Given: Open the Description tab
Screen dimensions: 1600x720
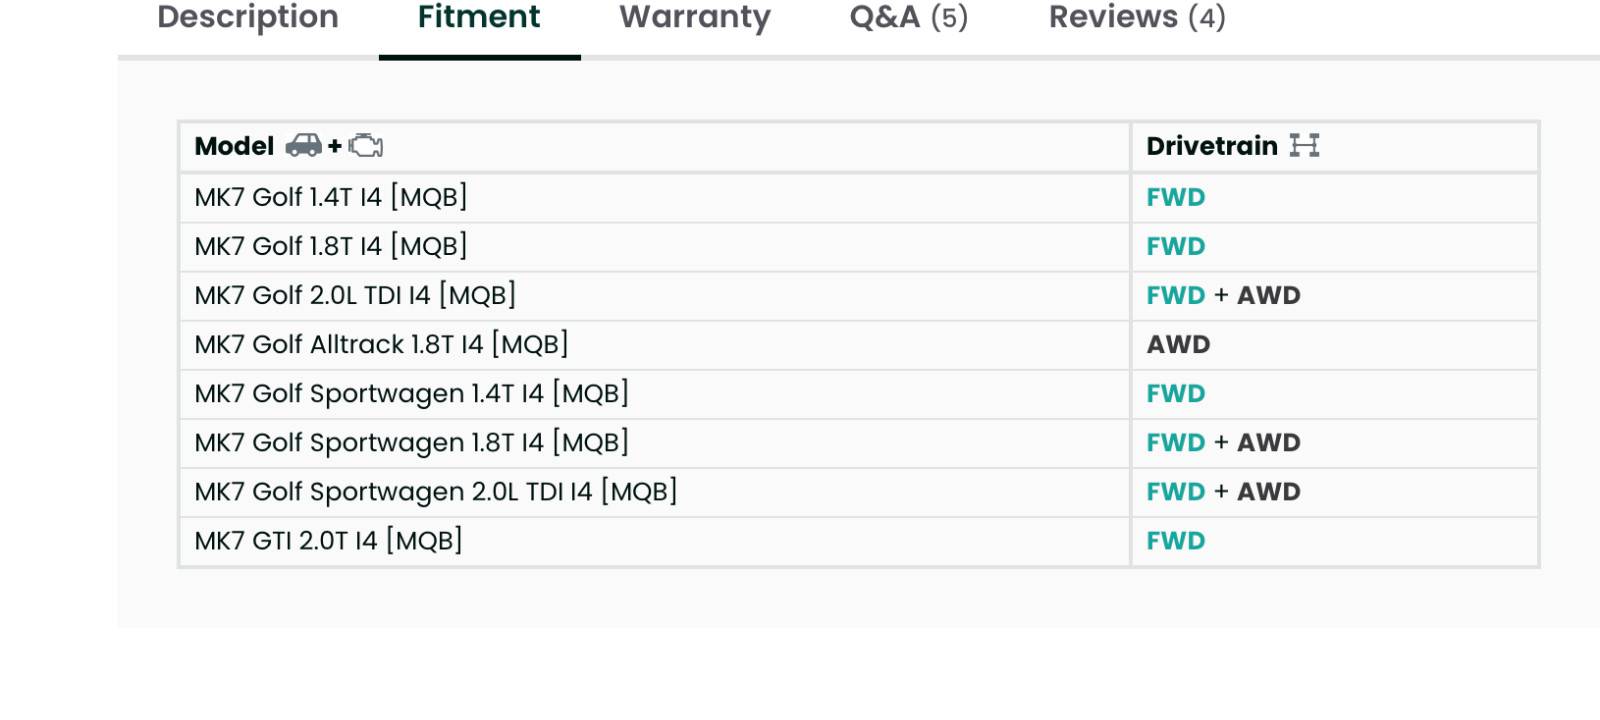Looking at the screenshot, I should click(x=248, y=17).
